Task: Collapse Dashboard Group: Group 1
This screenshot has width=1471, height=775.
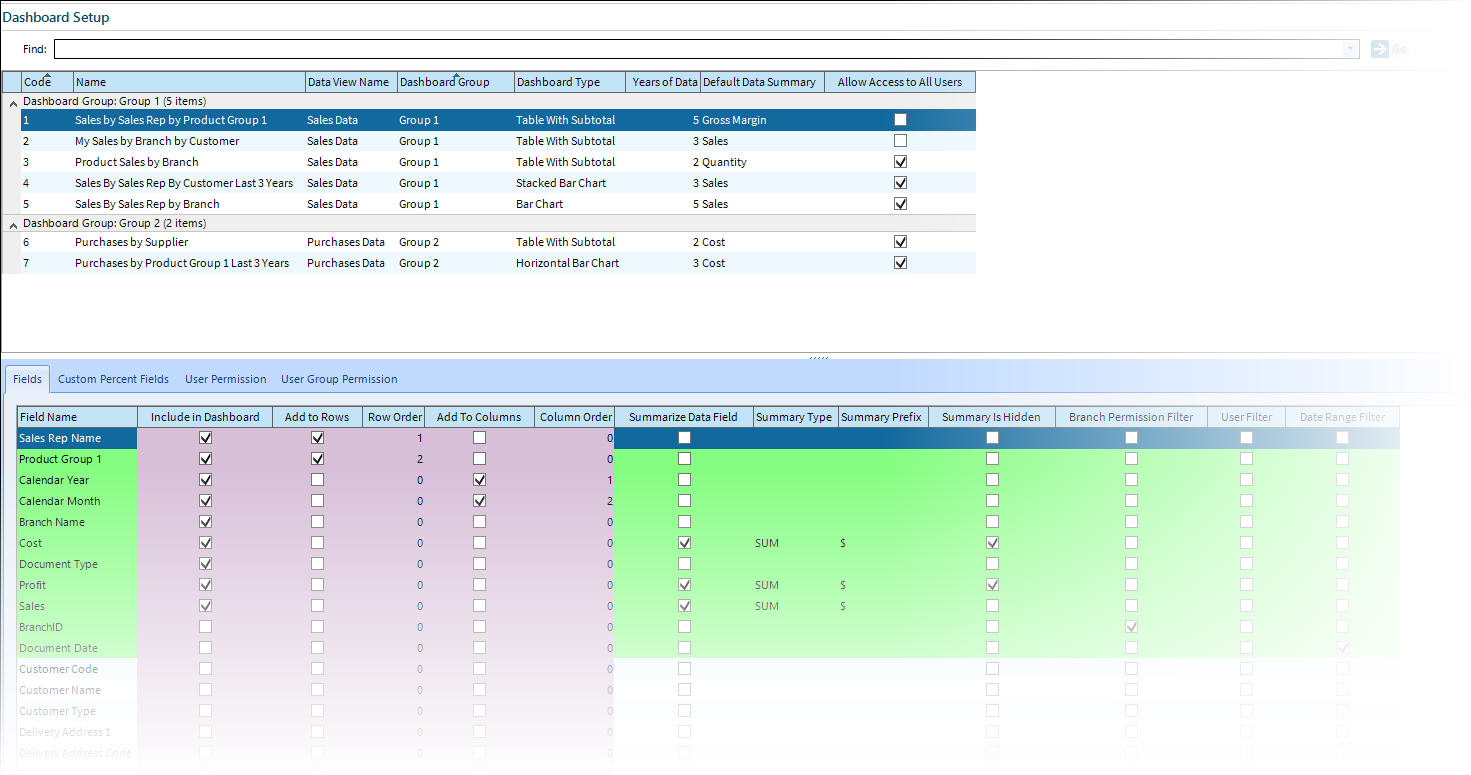Action: click(13, 102)
